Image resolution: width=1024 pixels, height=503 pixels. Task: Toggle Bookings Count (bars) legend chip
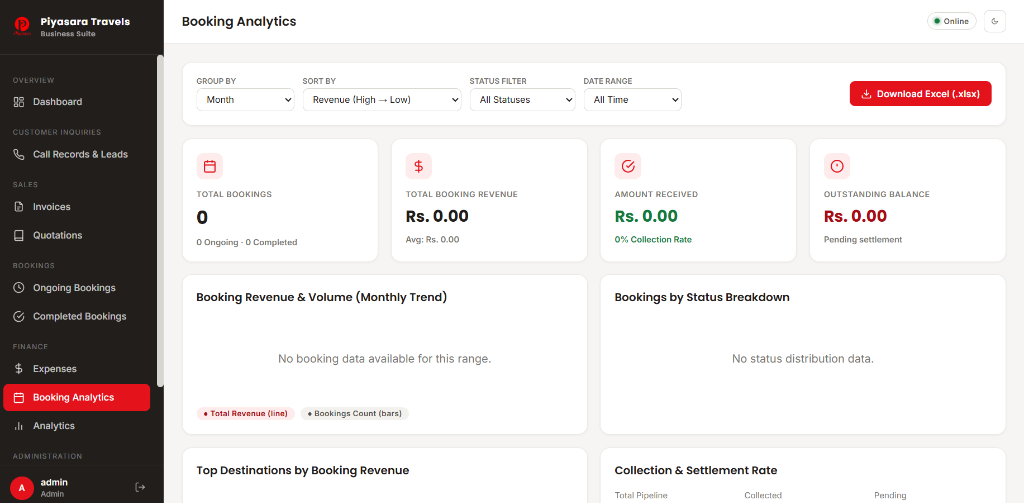pyautogui.click(x=355, y=414)
